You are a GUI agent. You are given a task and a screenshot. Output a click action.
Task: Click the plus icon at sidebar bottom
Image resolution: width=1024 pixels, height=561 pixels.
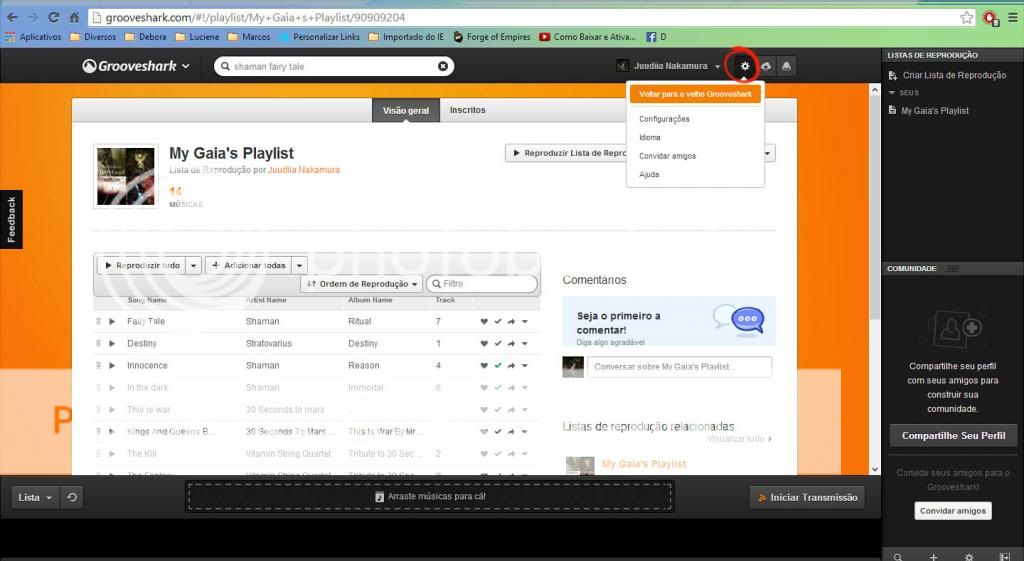point(933,556)
